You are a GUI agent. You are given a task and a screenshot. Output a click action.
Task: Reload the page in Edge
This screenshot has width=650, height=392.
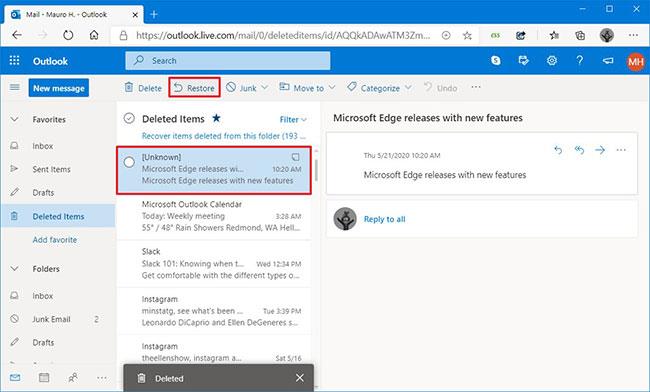point(68,35)
